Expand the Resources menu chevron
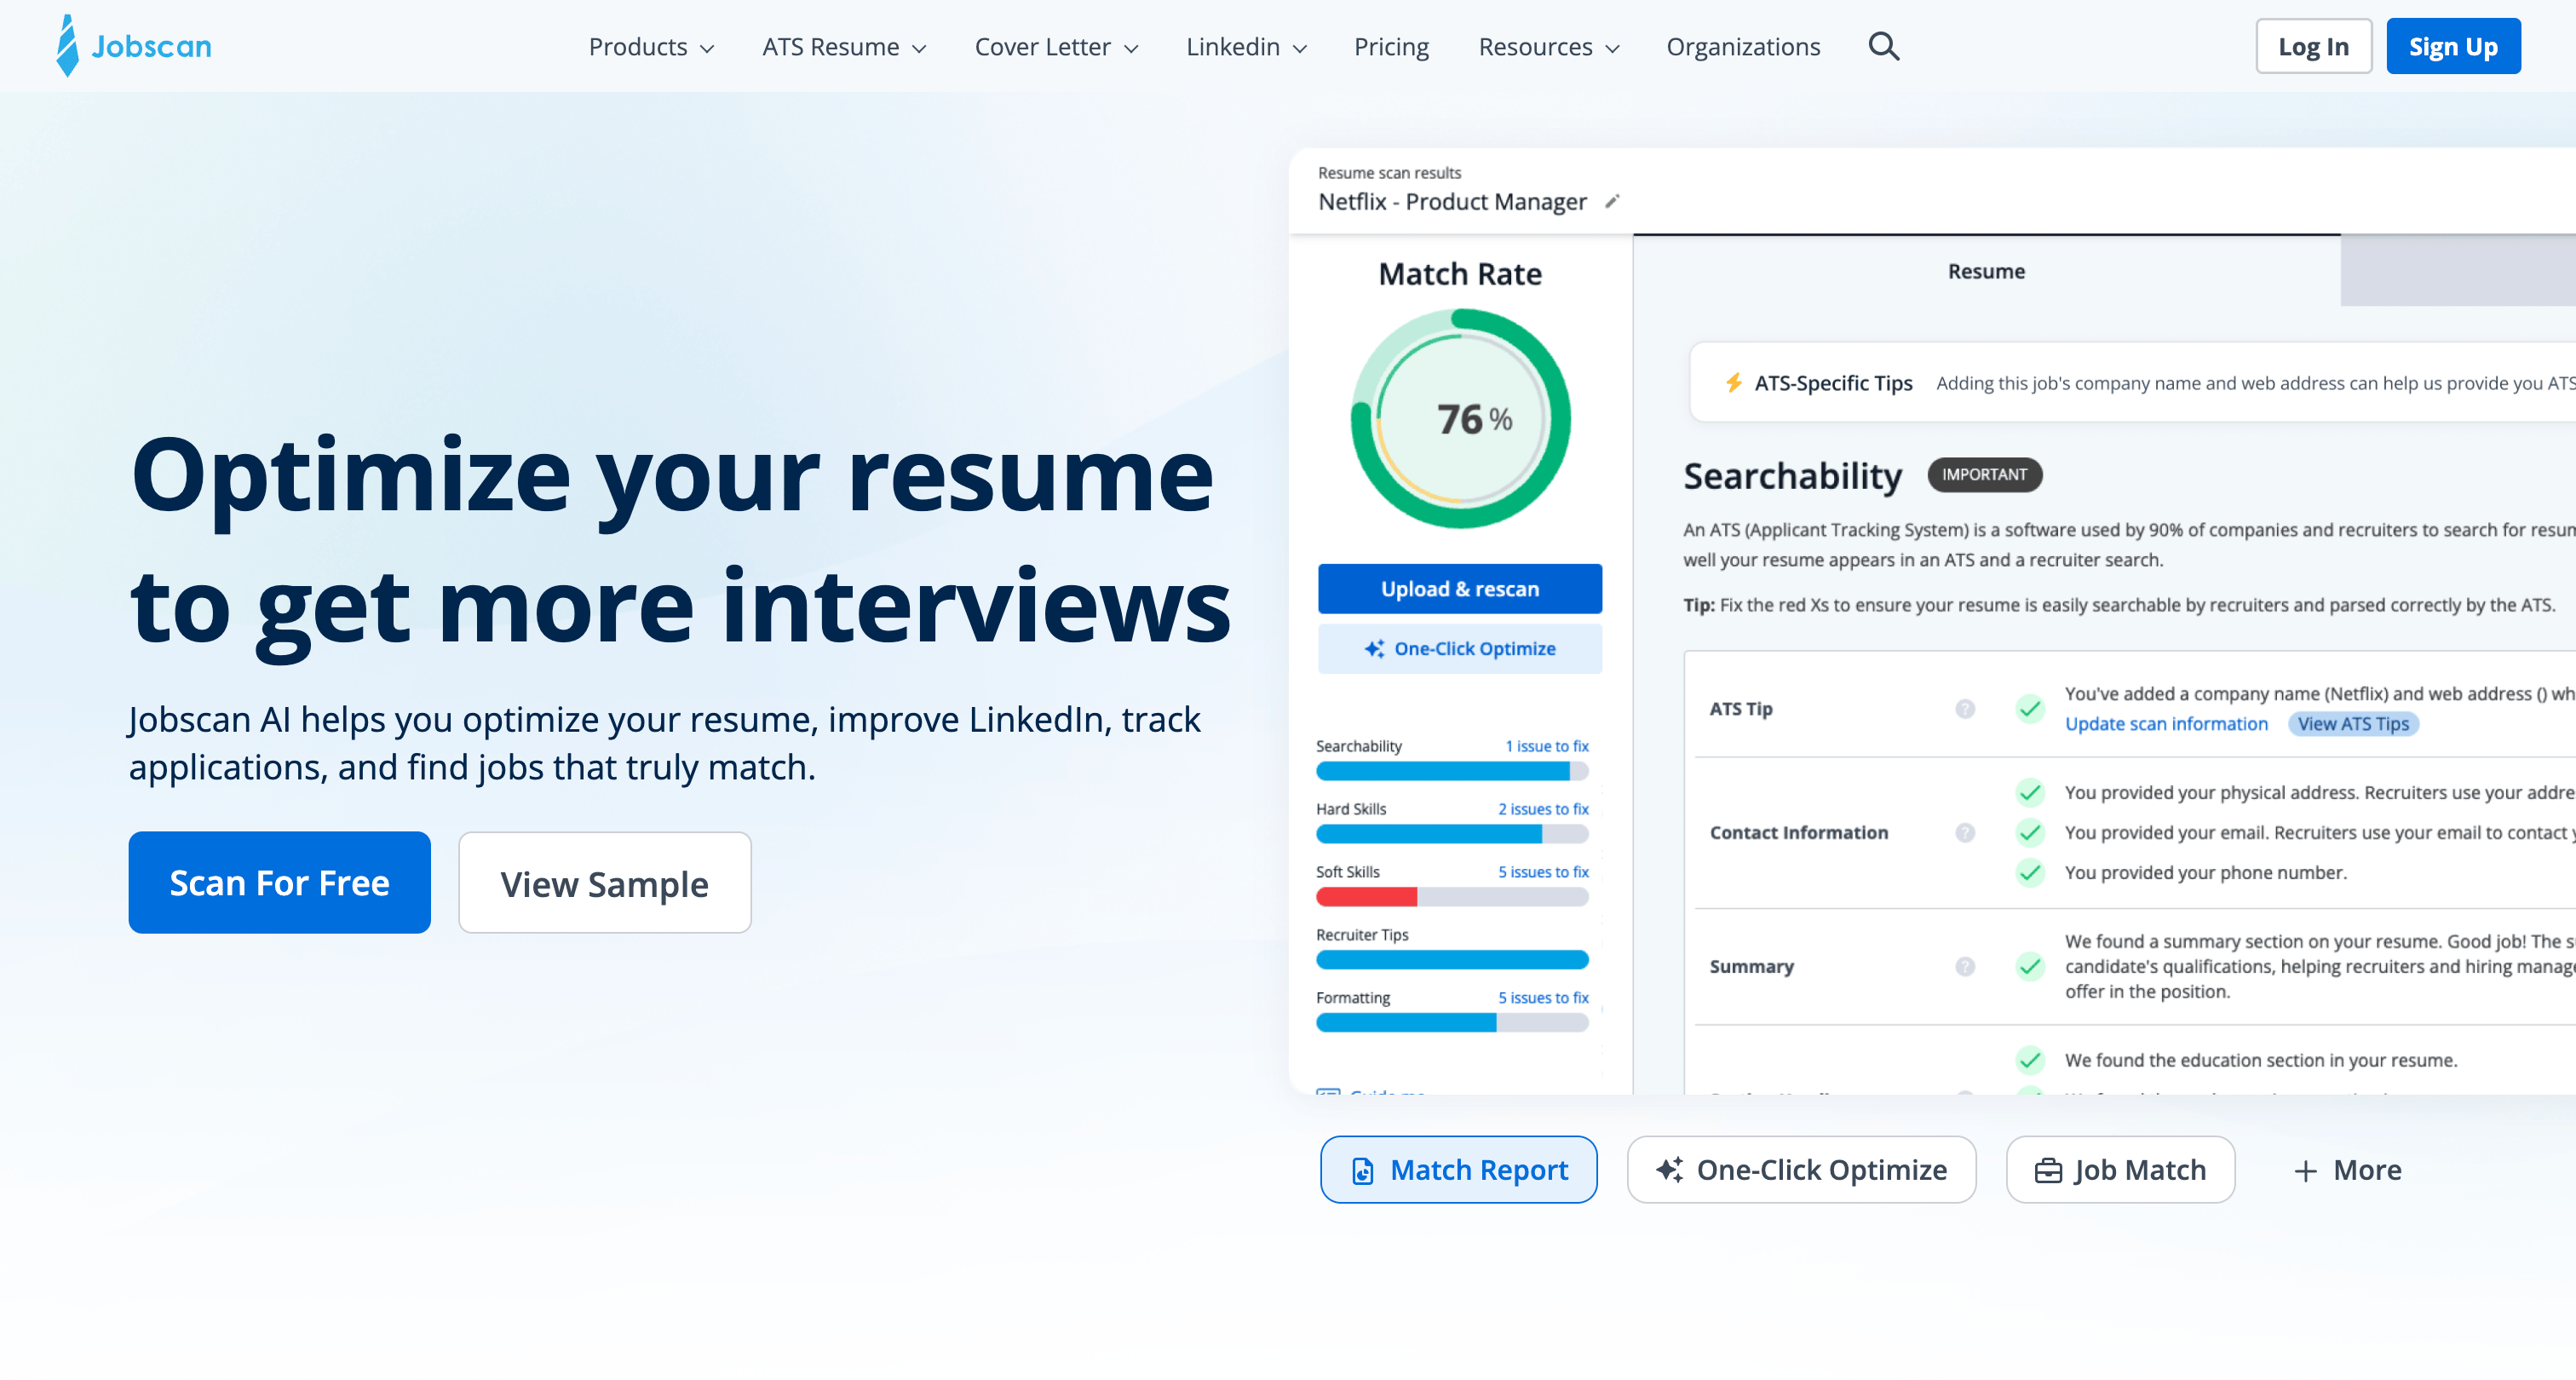The width and height of the screenshot is (2576, 1380). coord(1612,48)
